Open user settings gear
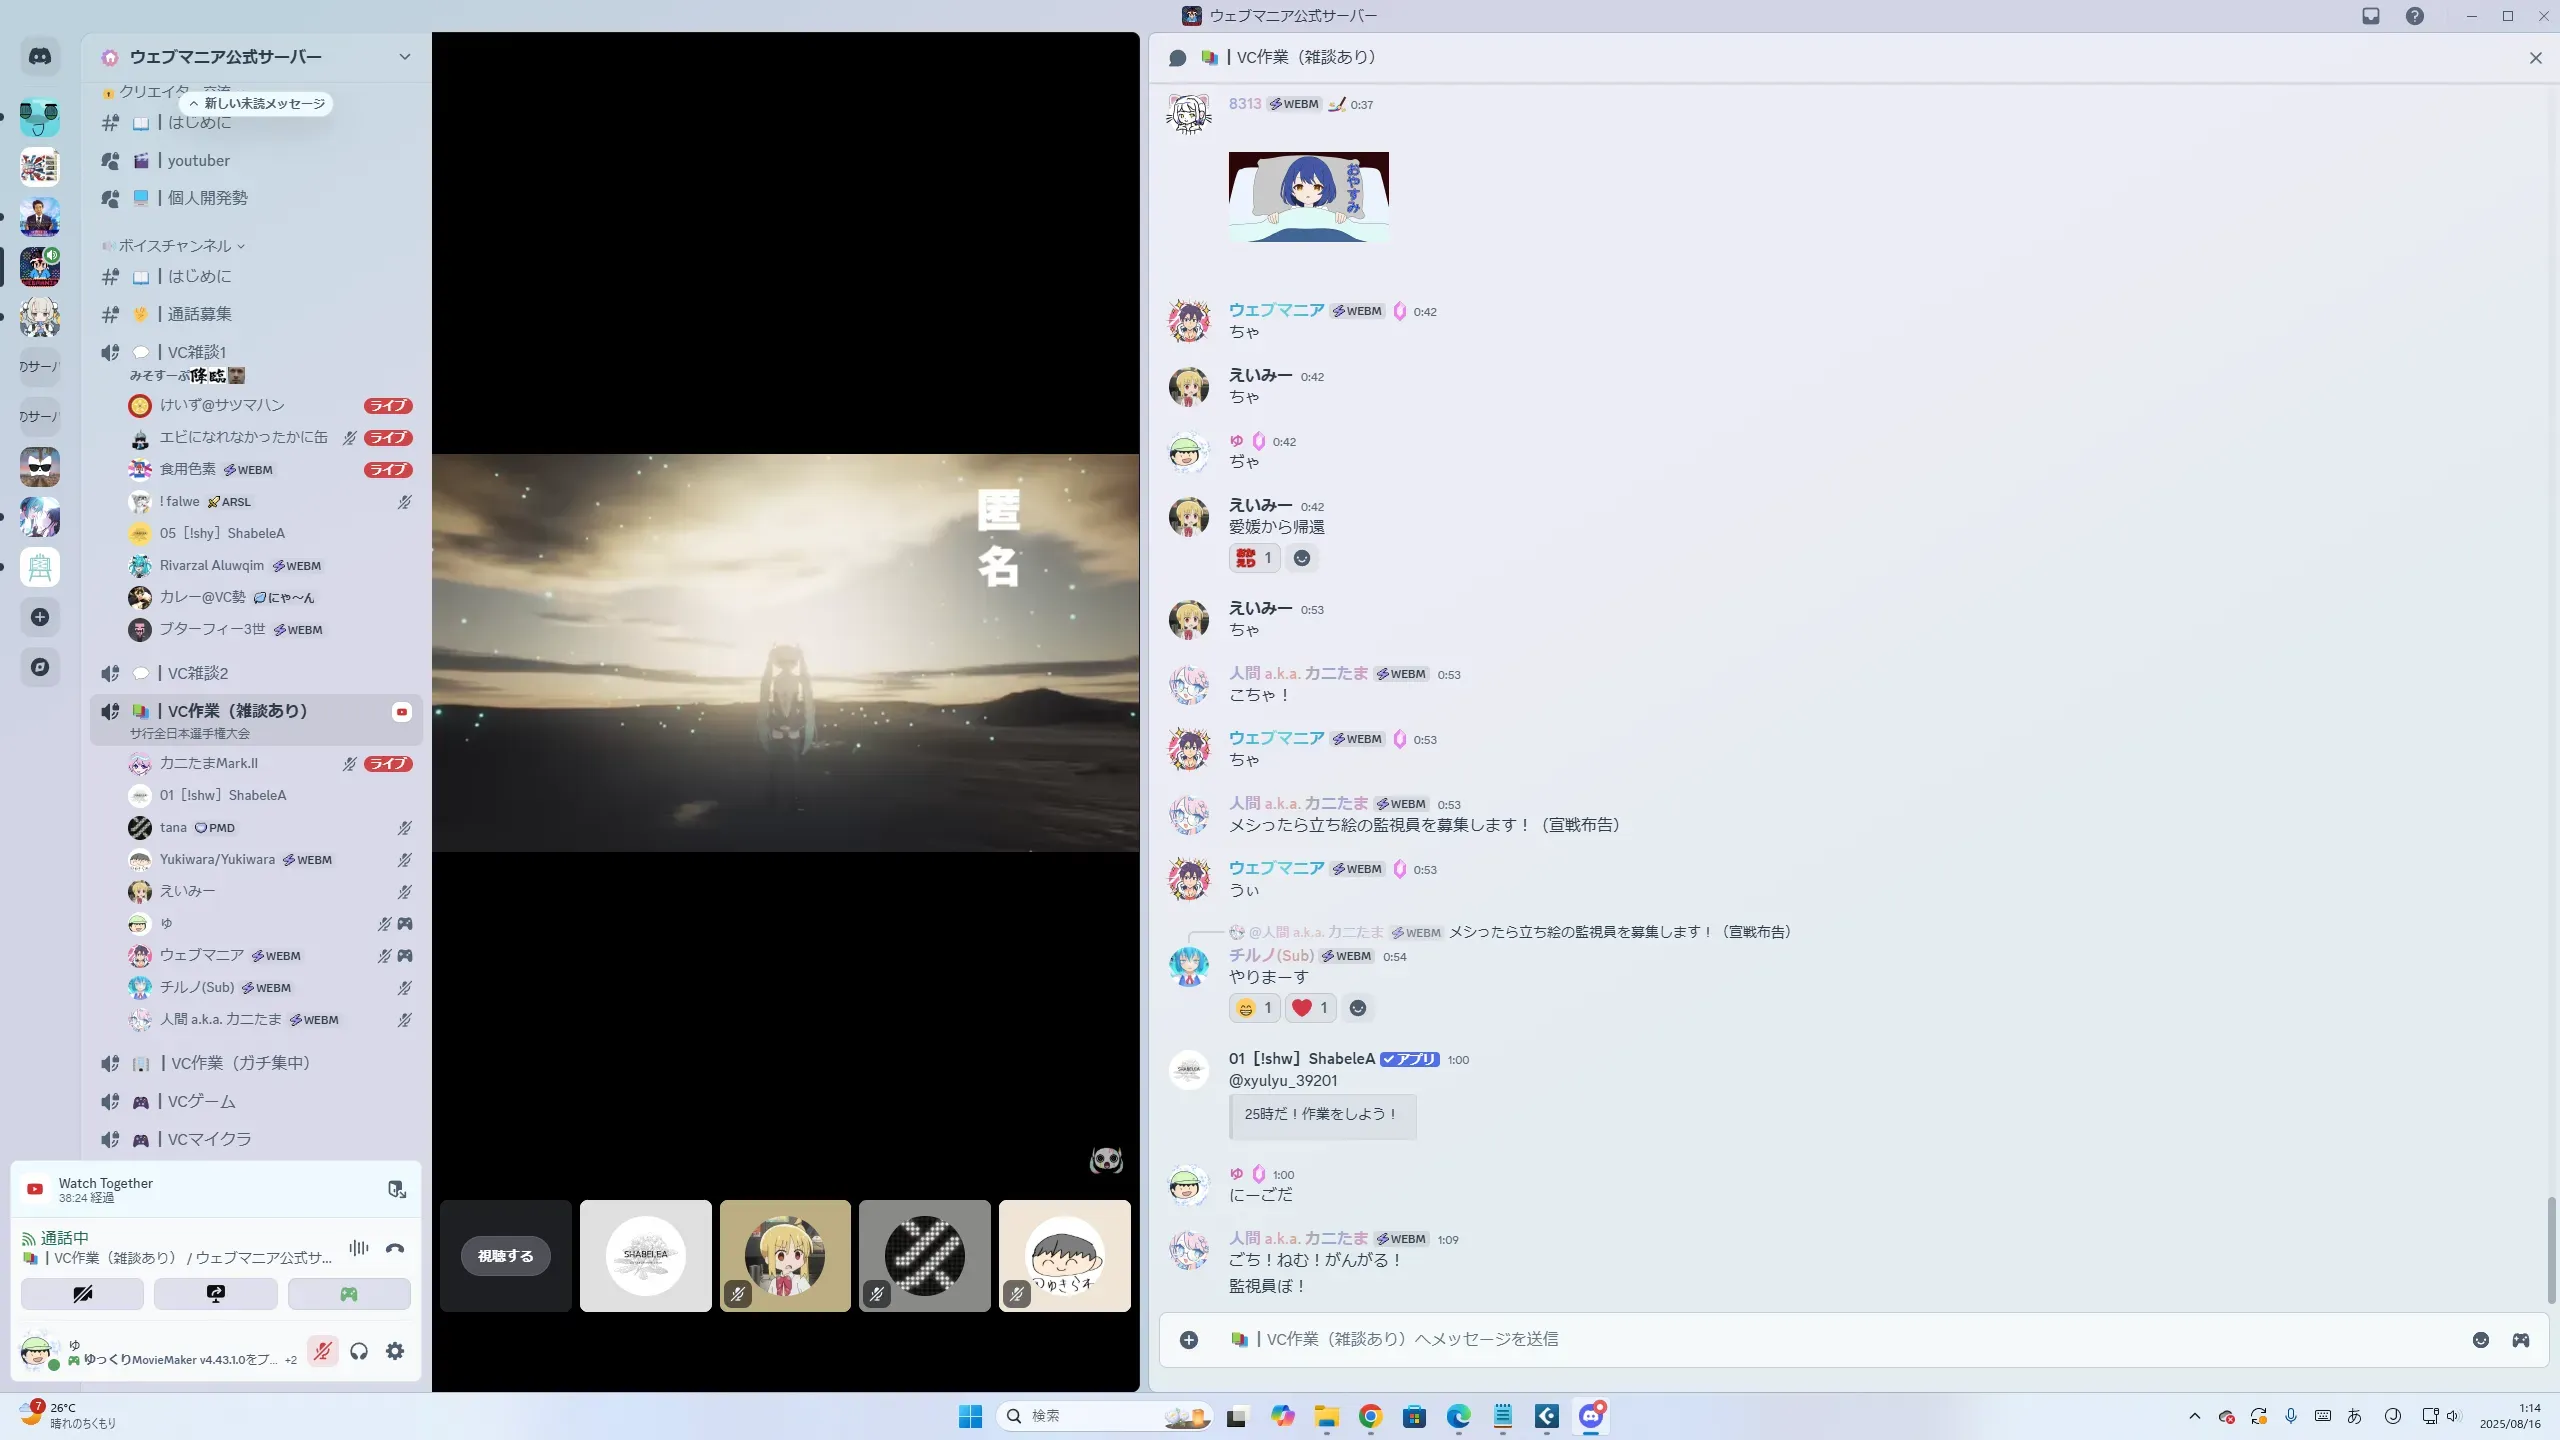Viewport: 2560px width, 1440px height. 395,1351
